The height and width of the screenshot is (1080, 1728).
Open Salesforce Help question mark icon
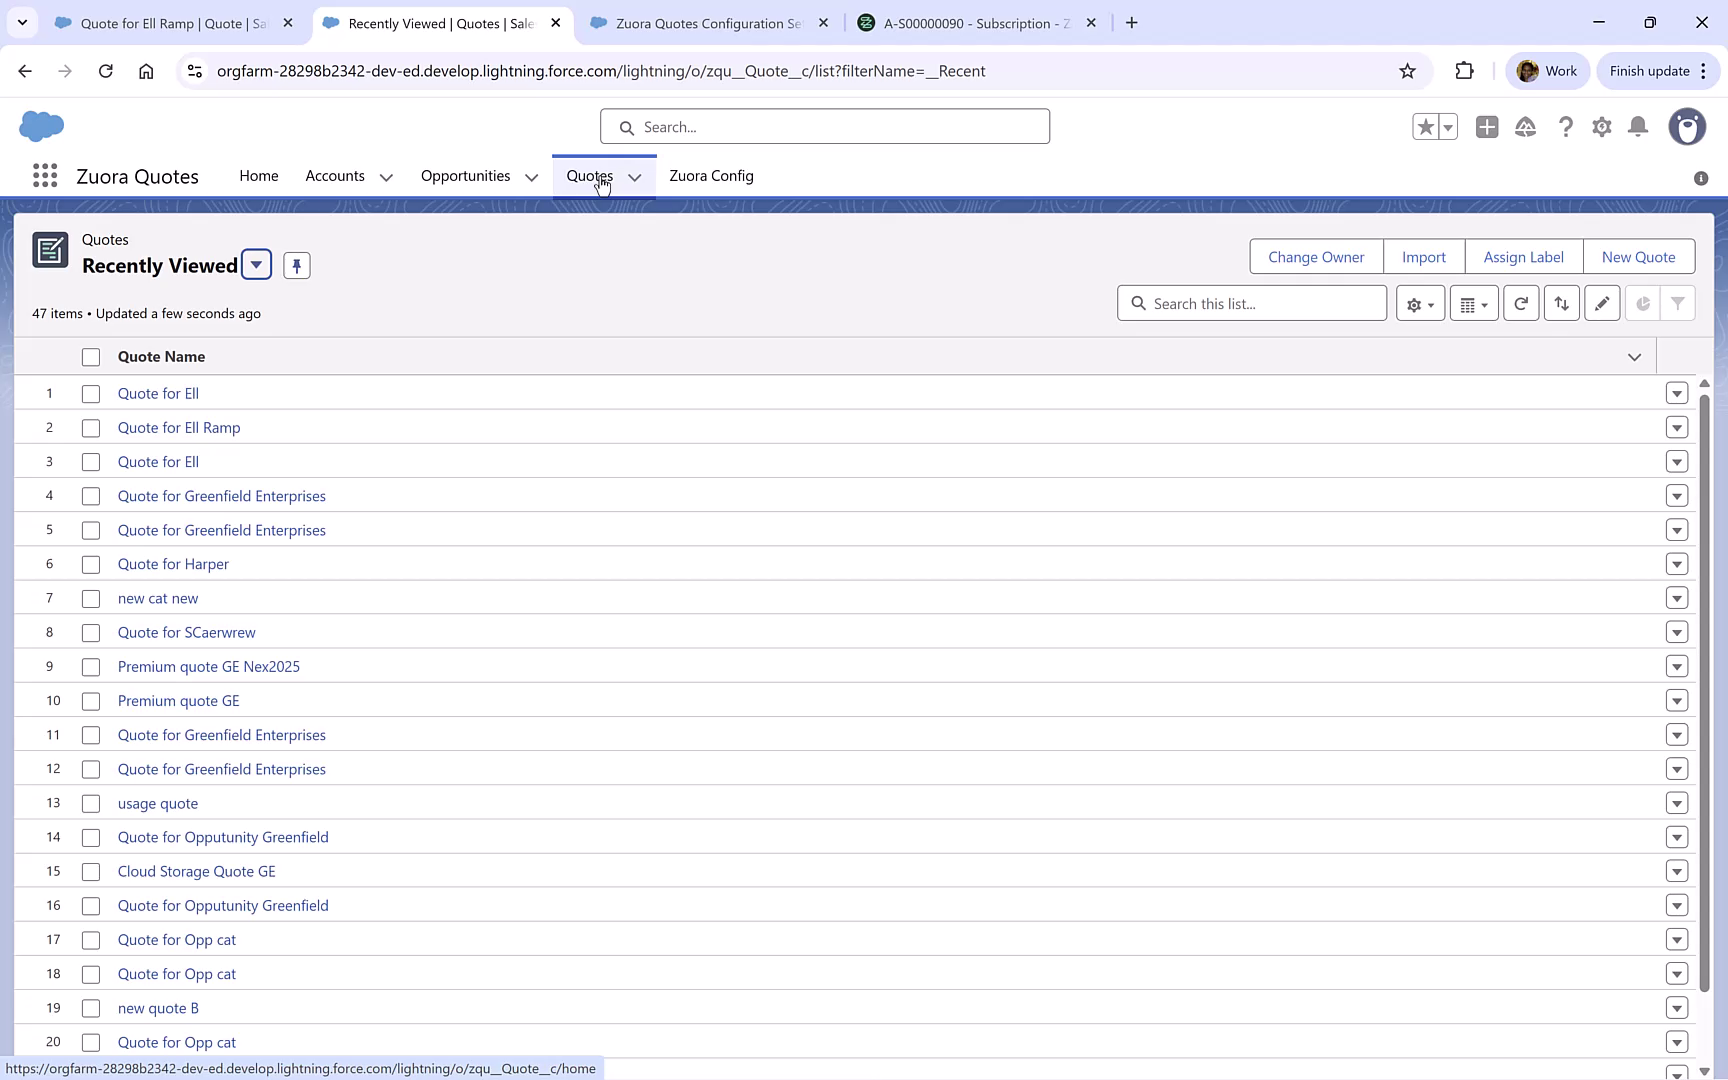1565,127
